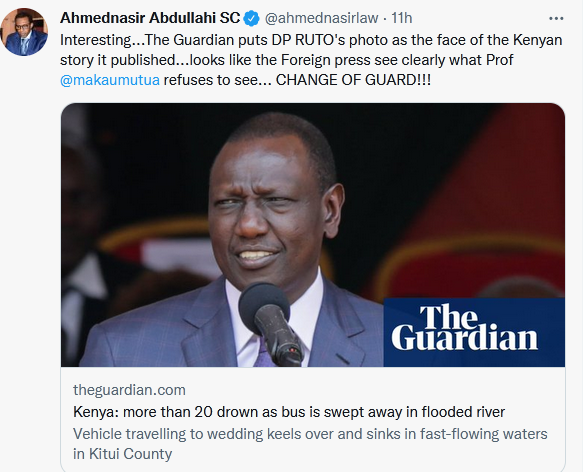Click tweet text 'CHANGE OF GUARD!!!'

[353, 80]
